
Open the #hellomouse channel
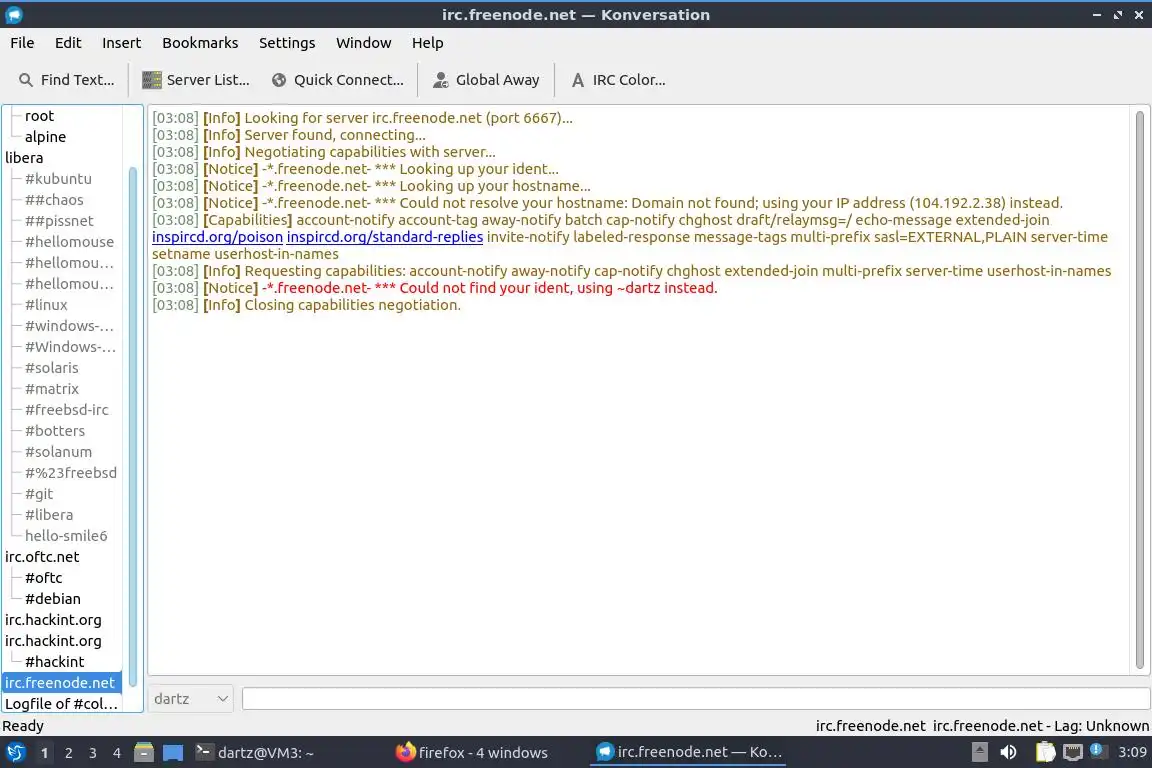point(69,242)
